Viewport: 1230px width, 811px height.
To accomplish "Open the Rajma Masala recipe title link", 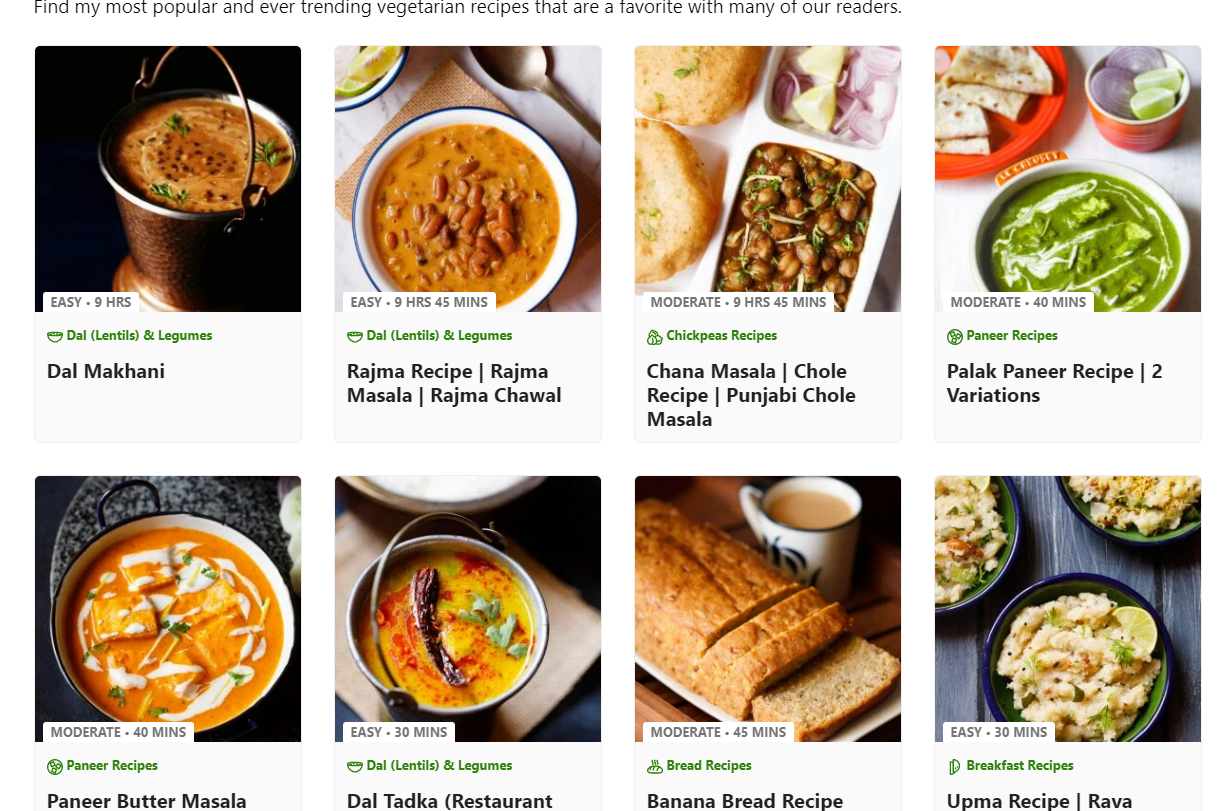I will click(454, 384).
